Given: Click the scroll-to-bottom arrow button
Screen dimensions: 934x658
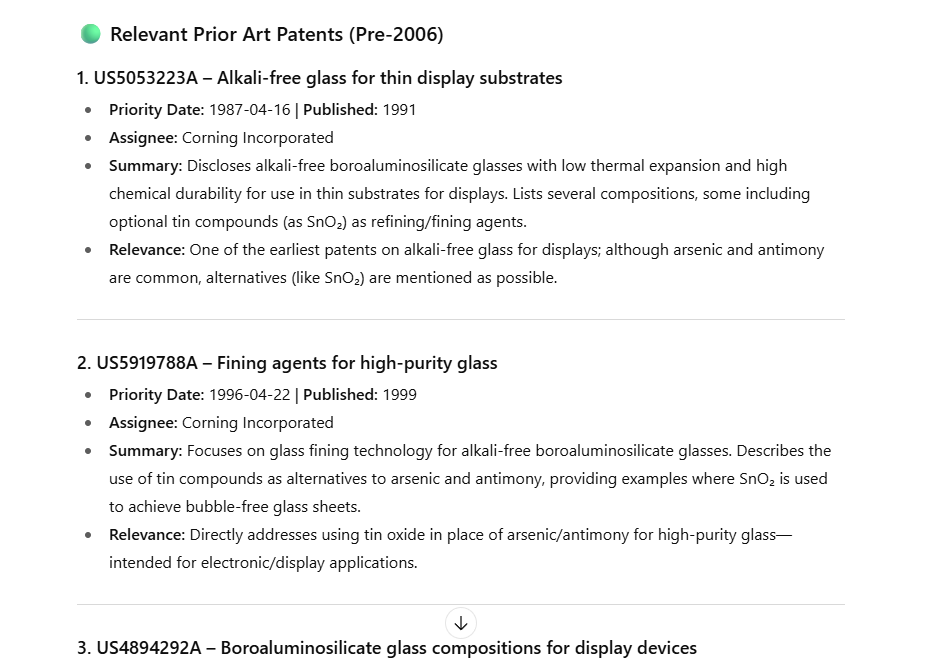Looking at the screenshot, I should pos(460,623).
